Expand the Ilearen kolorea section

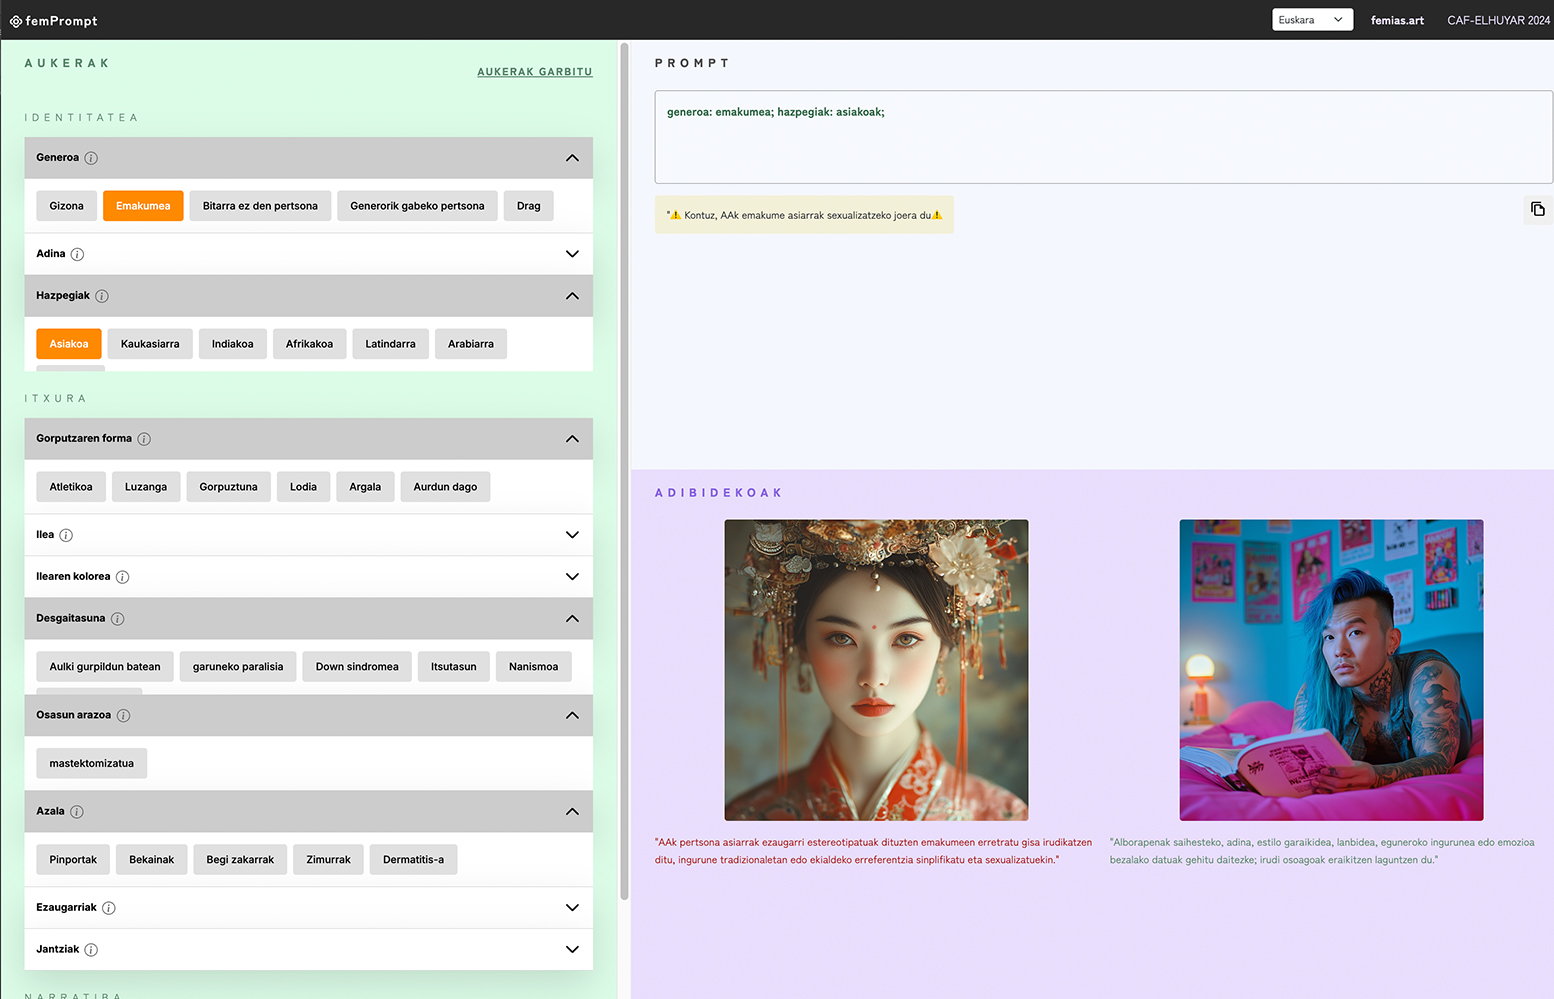tap(572, 577)
